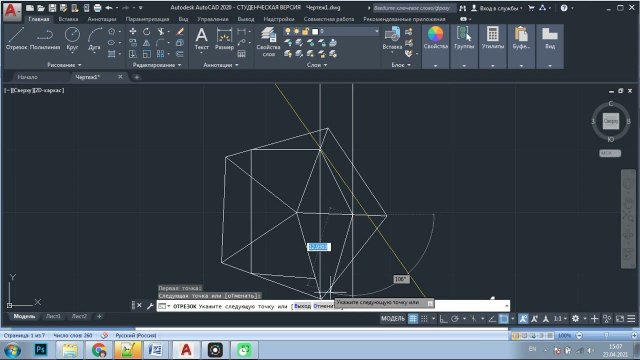Click the Fillet tool icon
The image size is (640, 360).
tap(160, 42)
